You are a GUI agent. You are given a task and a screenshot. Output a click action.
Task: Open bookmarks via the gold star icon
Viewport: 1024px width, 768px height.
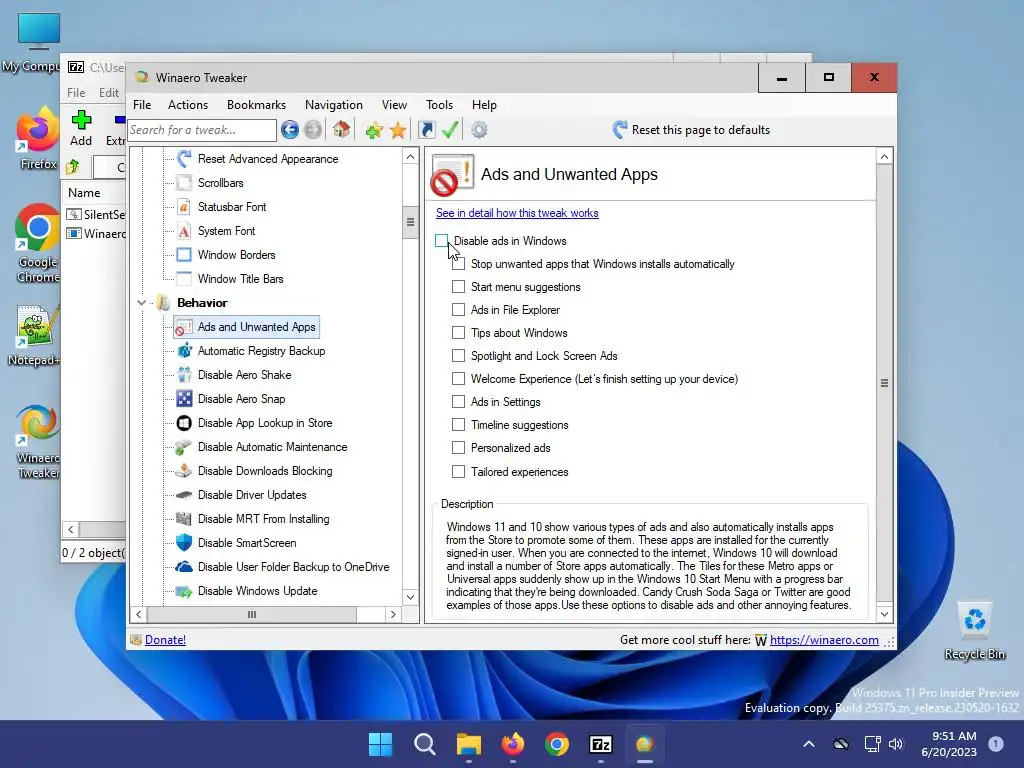tap(398, 130)
